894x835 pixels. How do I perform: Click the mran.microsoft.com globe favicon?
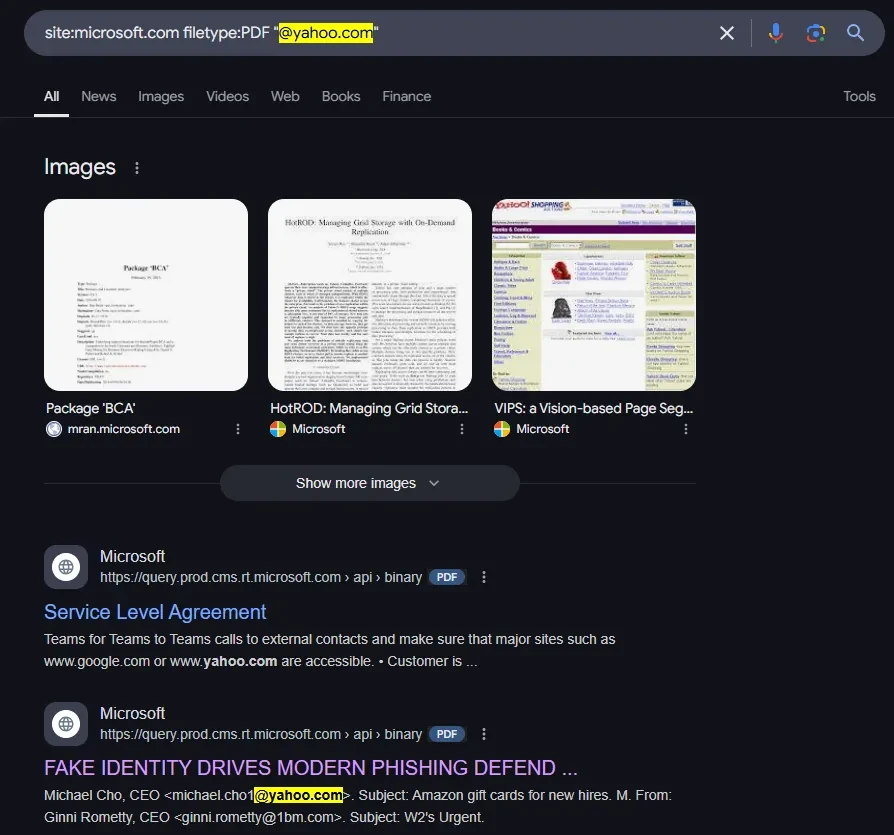coord(54,429)
